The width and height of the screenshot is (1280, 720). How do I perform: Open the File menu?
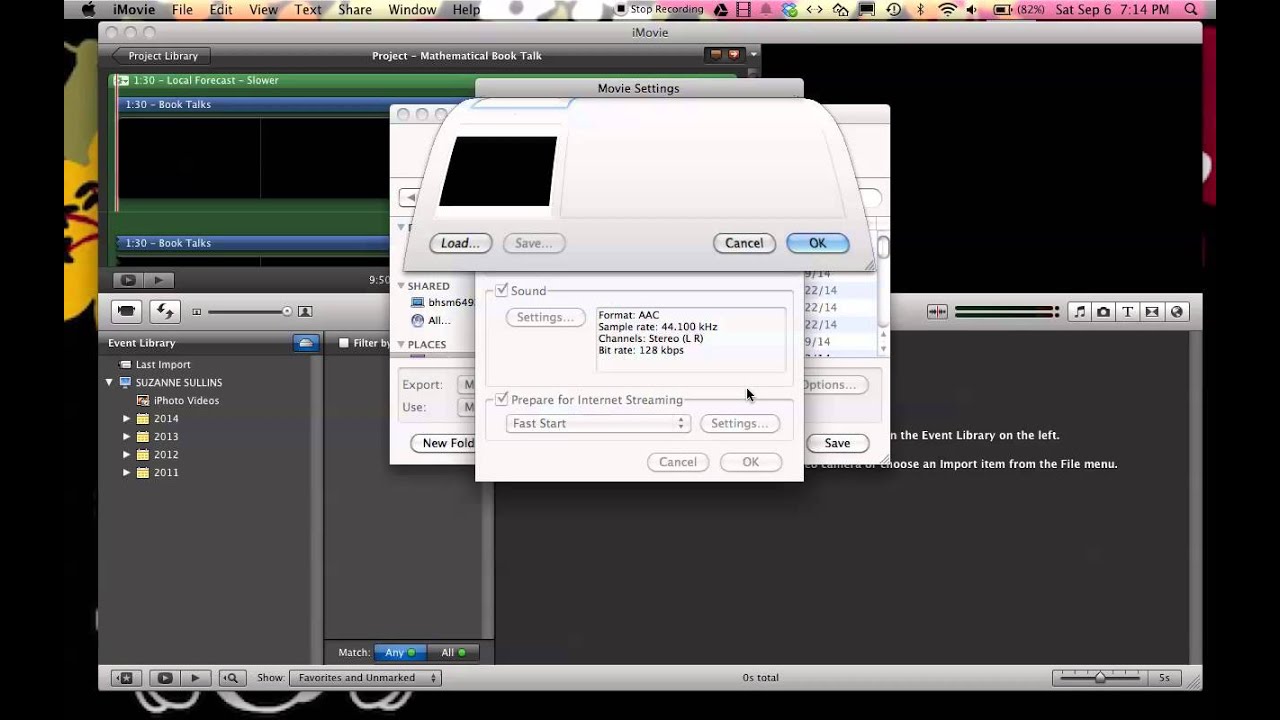[x=182, y=9]
